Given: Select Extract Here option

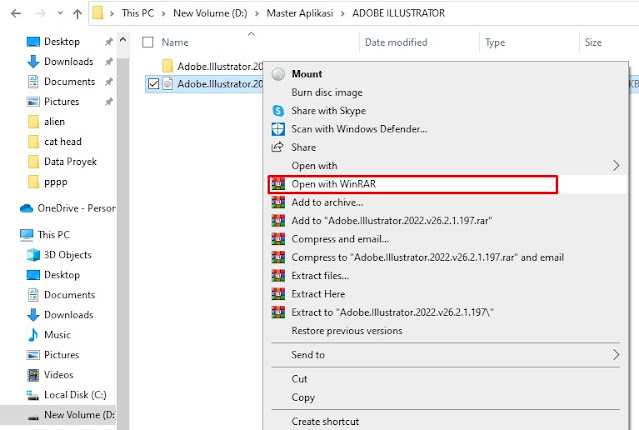Looking at the screenshot, I should pos(318,294).
